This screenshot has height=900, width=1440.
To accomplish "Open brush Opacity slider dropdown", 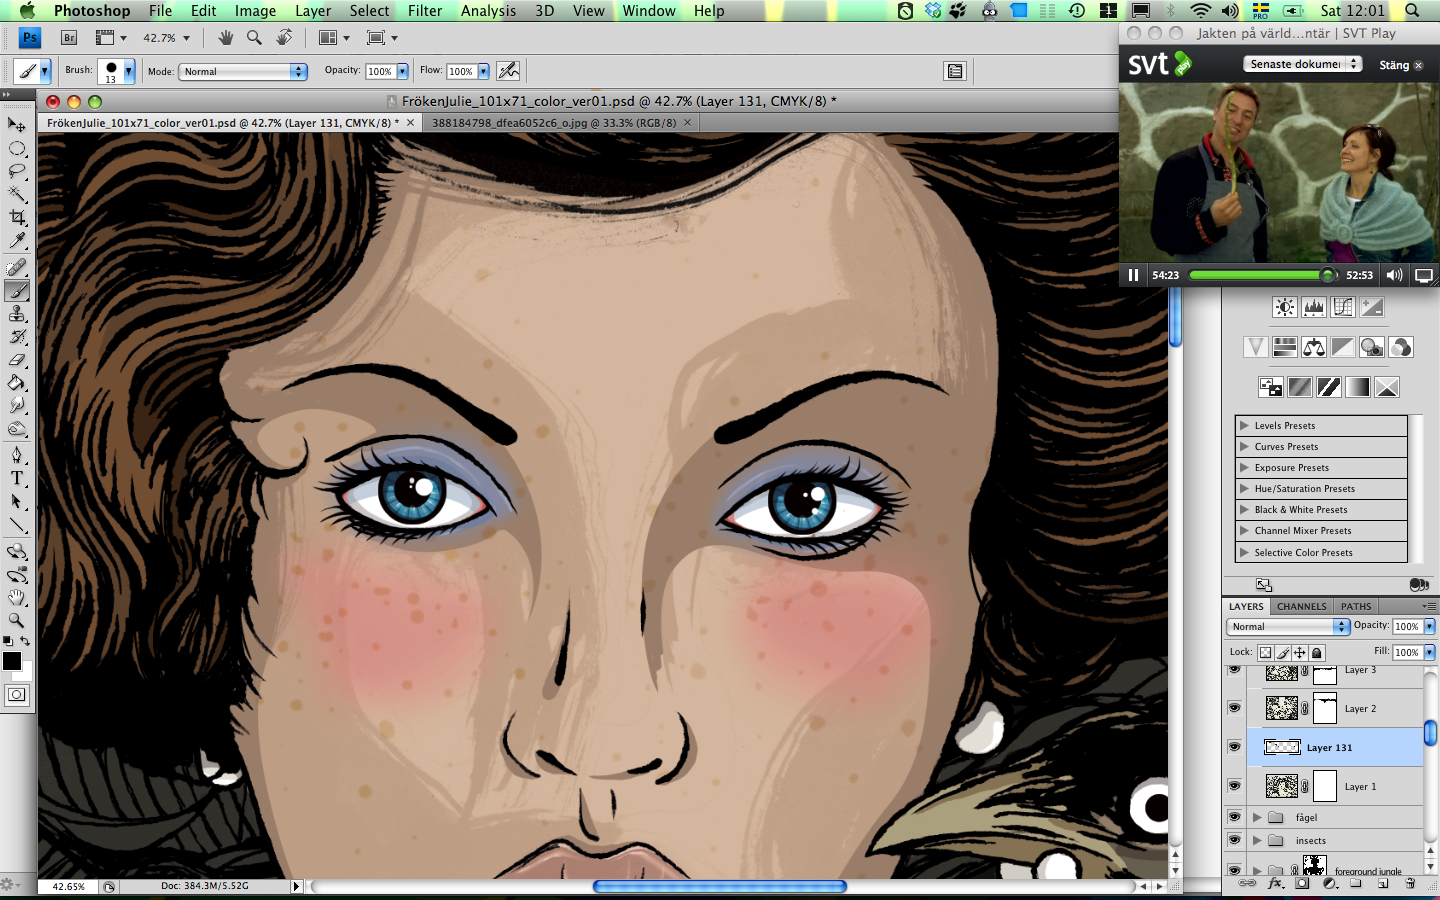I will tap(403, 71).
